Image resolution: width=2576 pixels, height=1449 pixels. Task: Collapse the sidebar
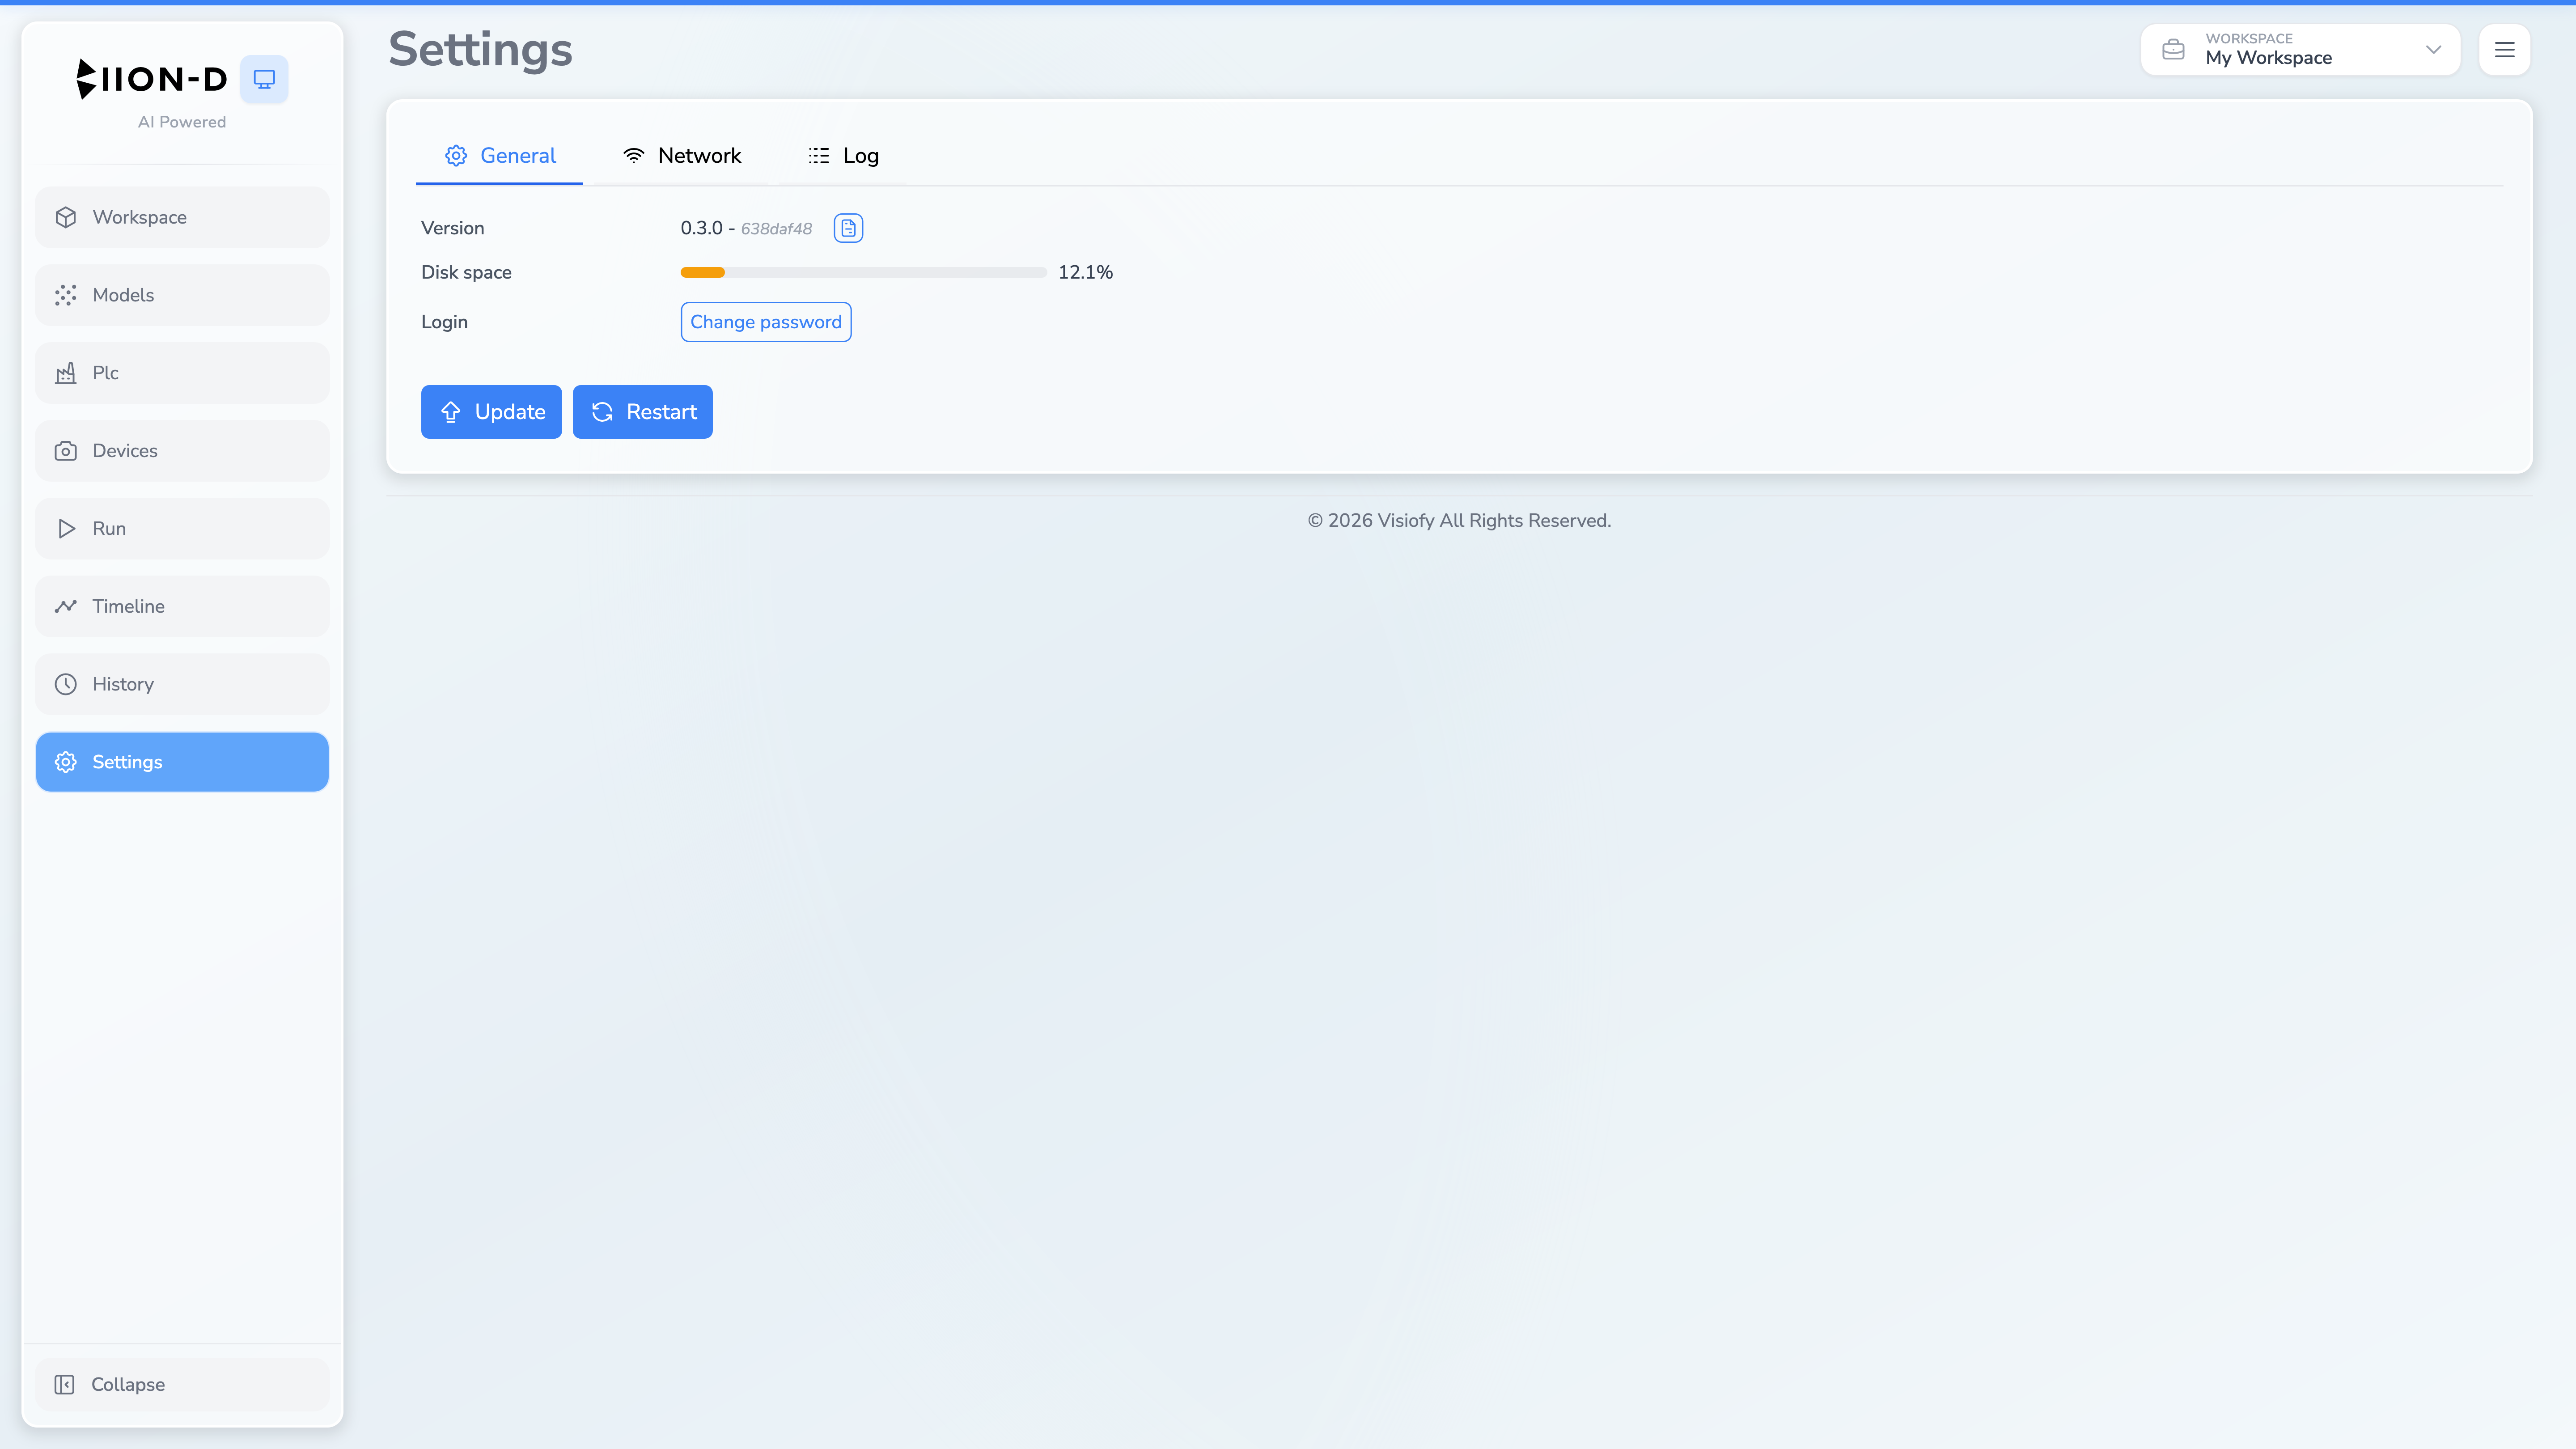click(182, 1384)
